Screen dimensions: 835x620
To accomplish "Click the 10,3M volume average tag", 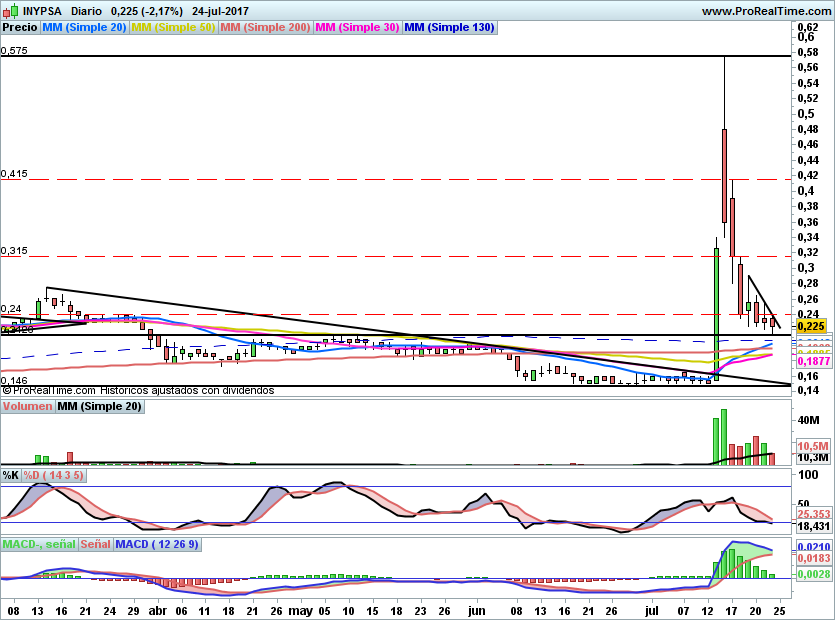I will click(813, 458).
